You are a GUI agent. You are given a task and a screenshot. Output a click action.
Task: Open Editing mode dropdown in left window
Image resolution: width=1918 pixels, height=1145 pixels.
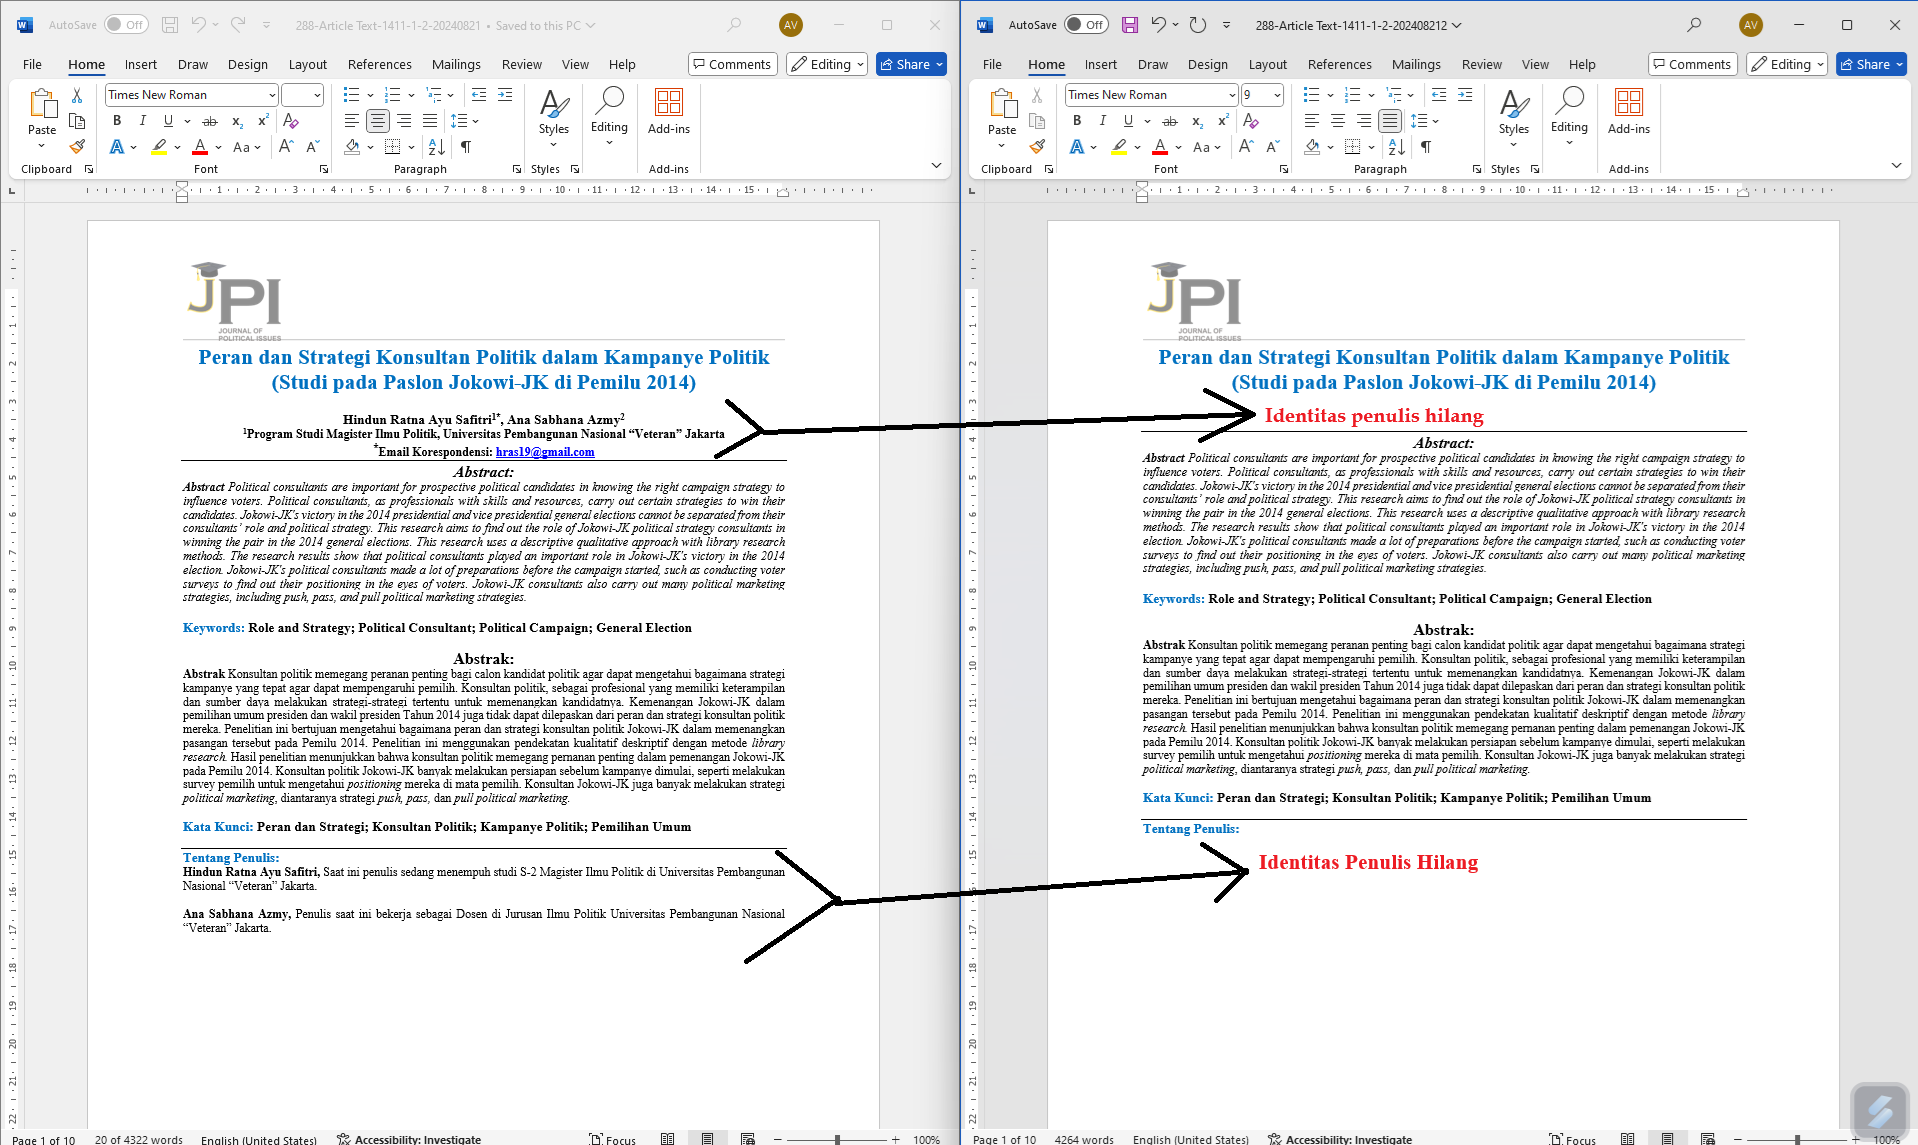(826, 64)
